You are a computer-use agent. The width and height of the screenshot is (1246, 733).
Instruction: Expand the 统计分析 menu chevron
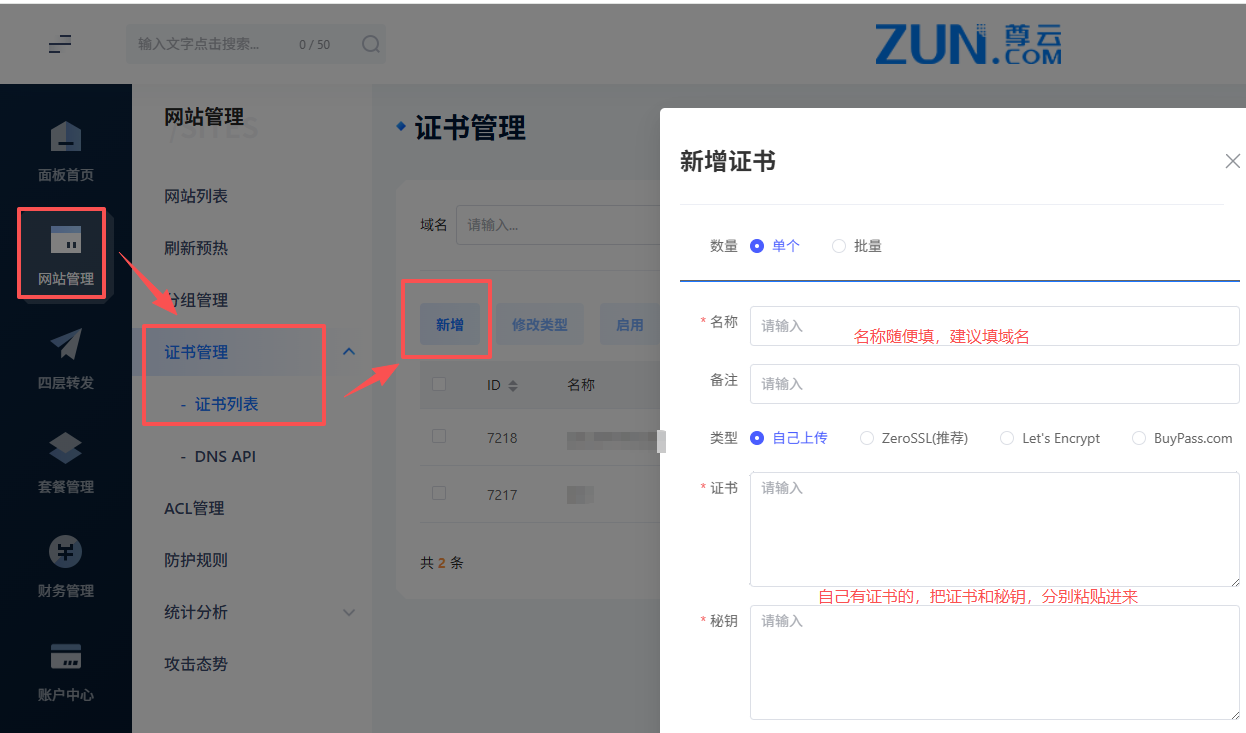coord(349,612)
